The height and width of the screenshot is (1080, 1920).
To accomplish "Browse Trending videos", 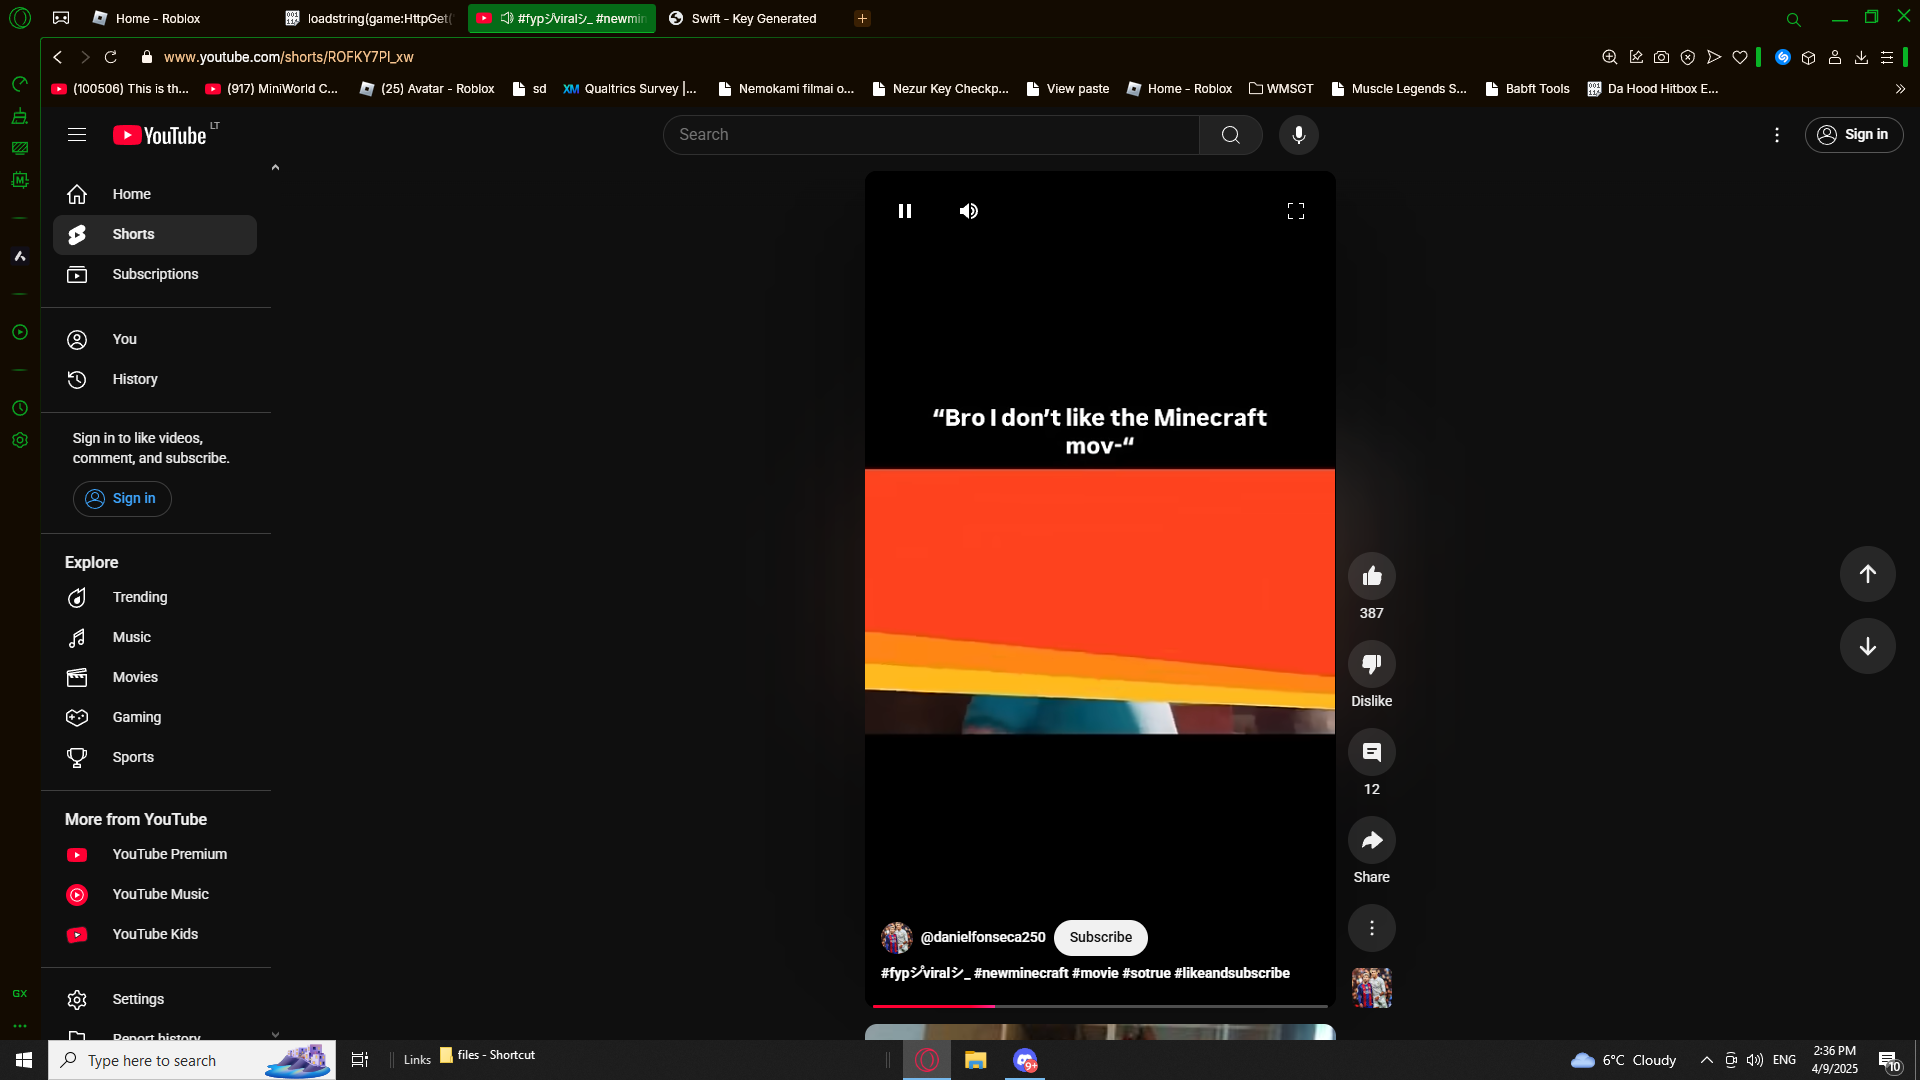I will tap(155, 598).
